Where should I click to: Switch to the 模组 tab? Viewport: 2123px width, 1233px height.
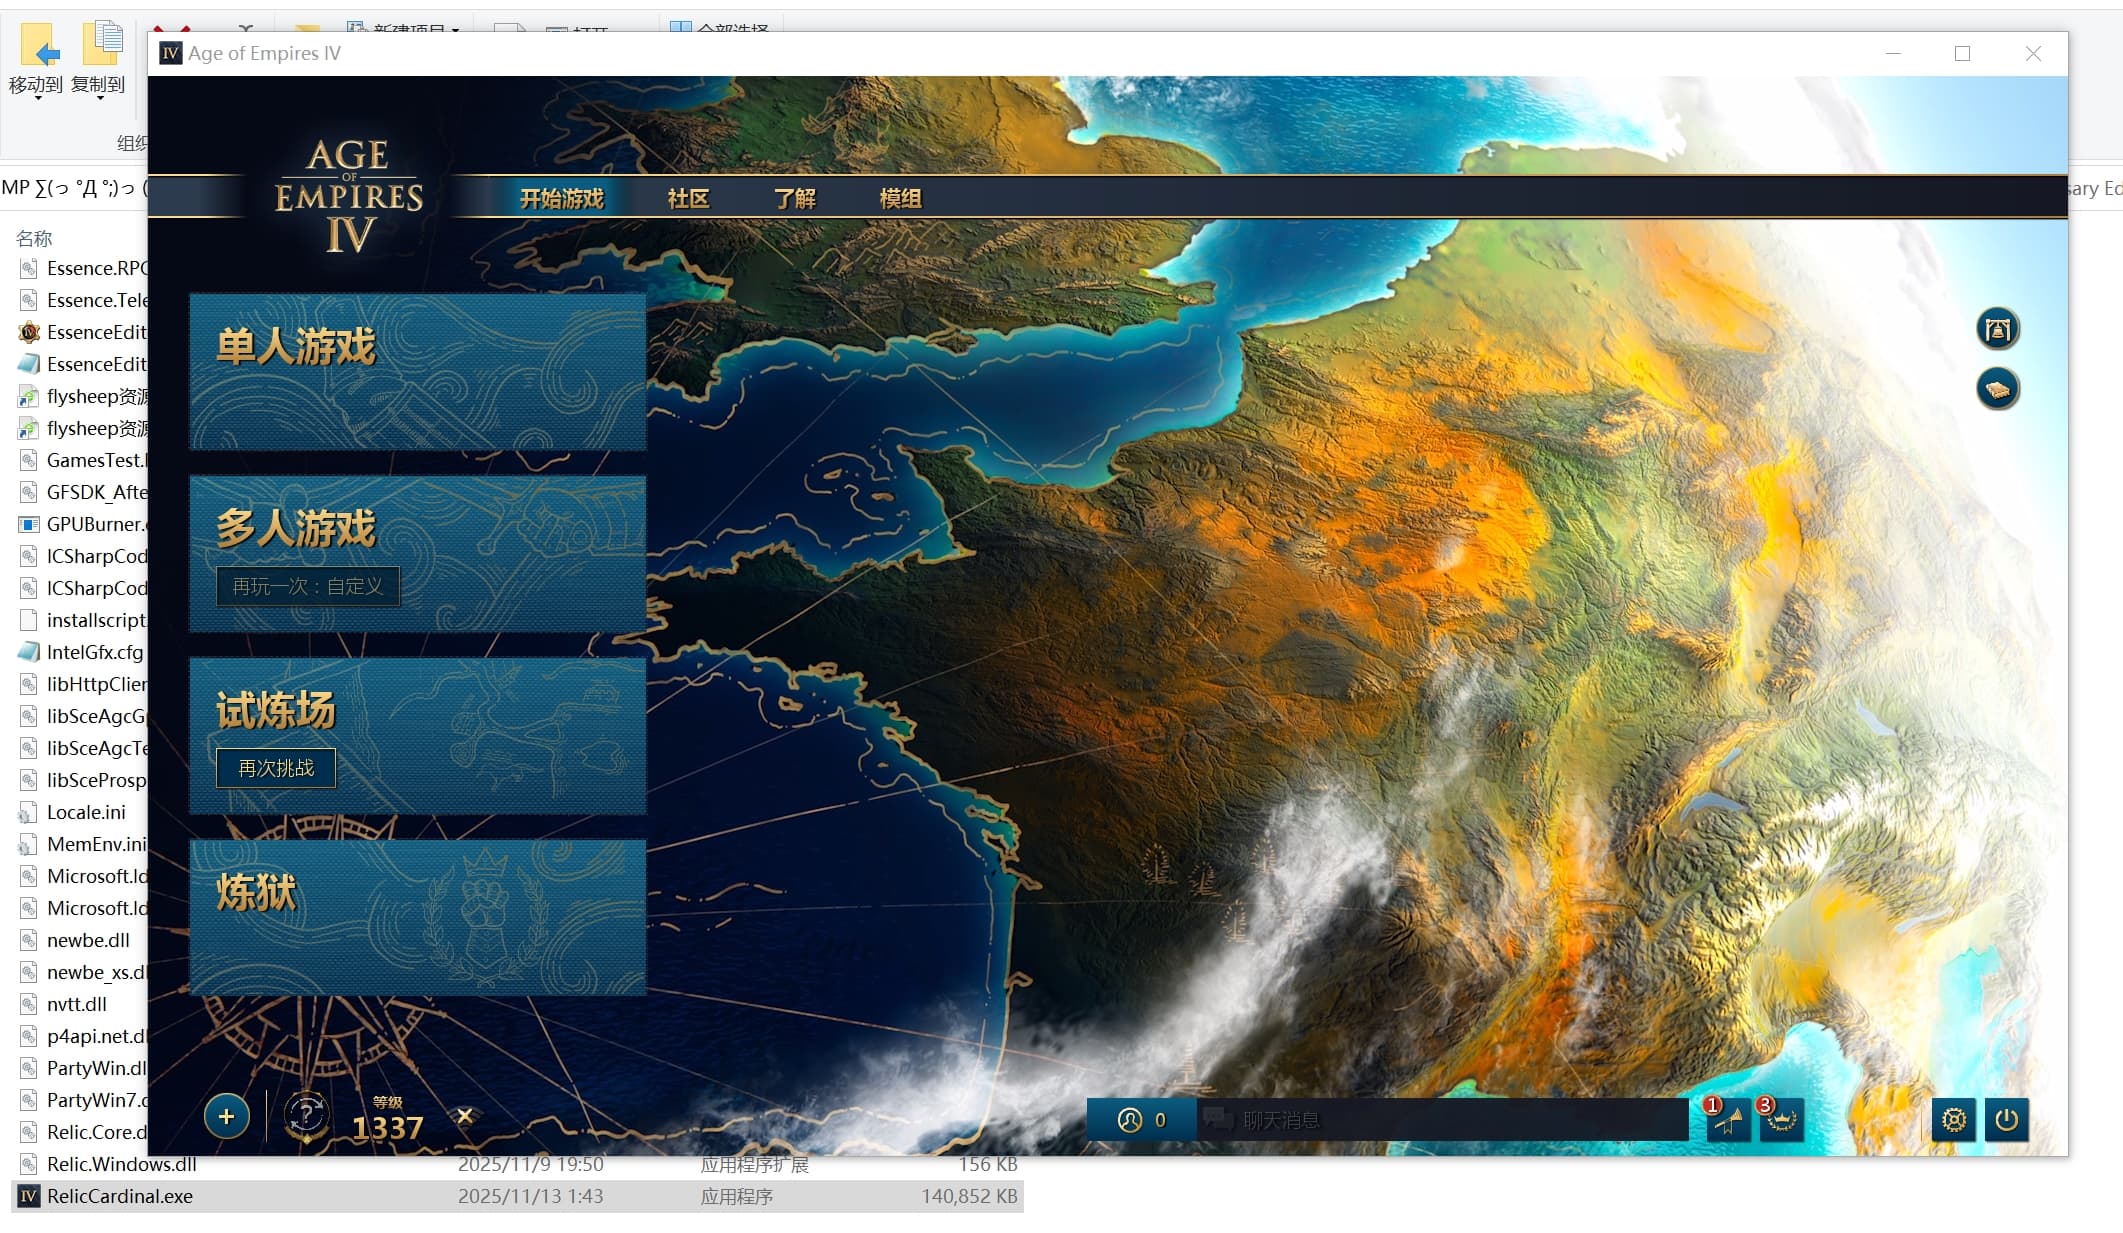point(900,198)
